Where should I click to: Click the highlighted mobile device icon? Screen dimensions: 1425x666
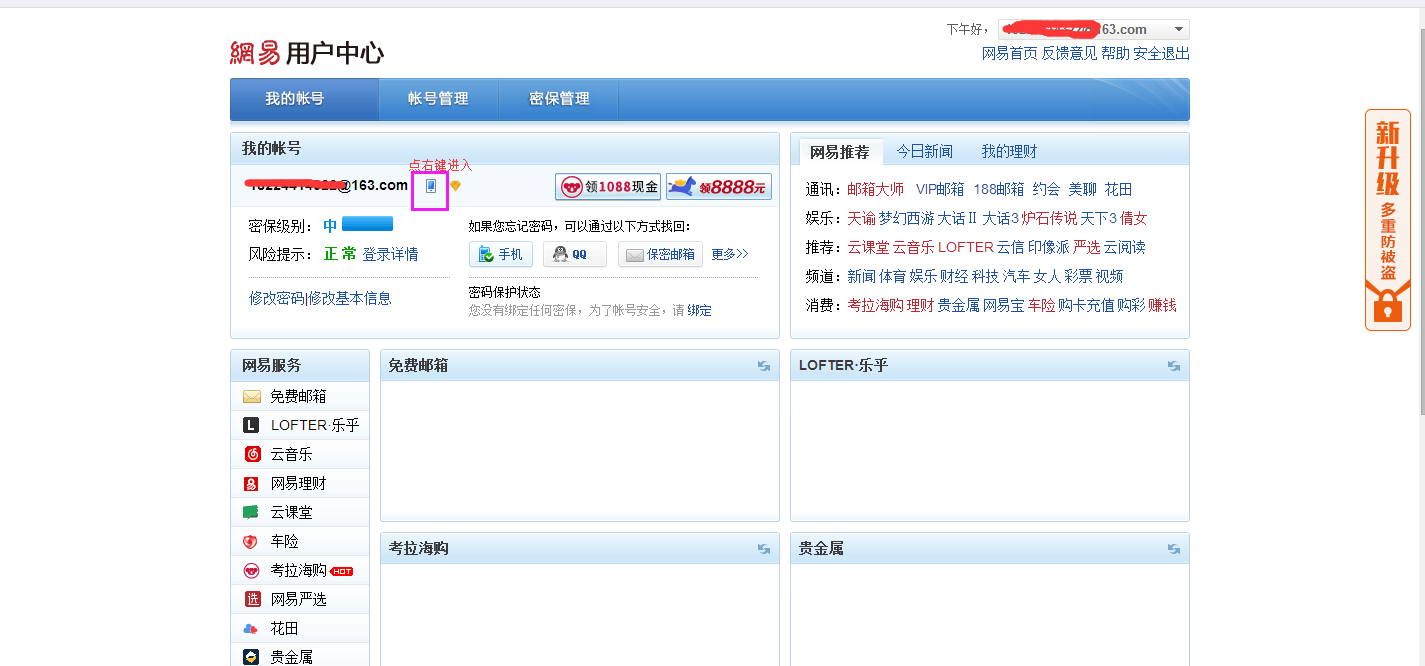[430, 187]
